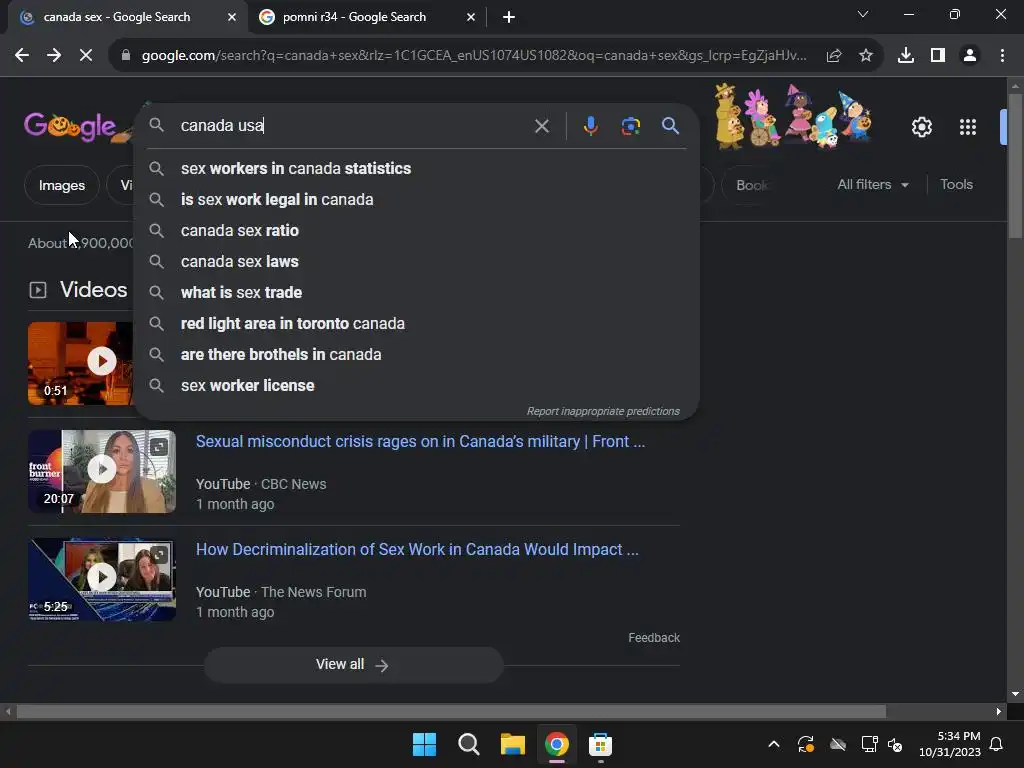
Task: Click the horizontal page scrollbar
Action: point(451,712)
